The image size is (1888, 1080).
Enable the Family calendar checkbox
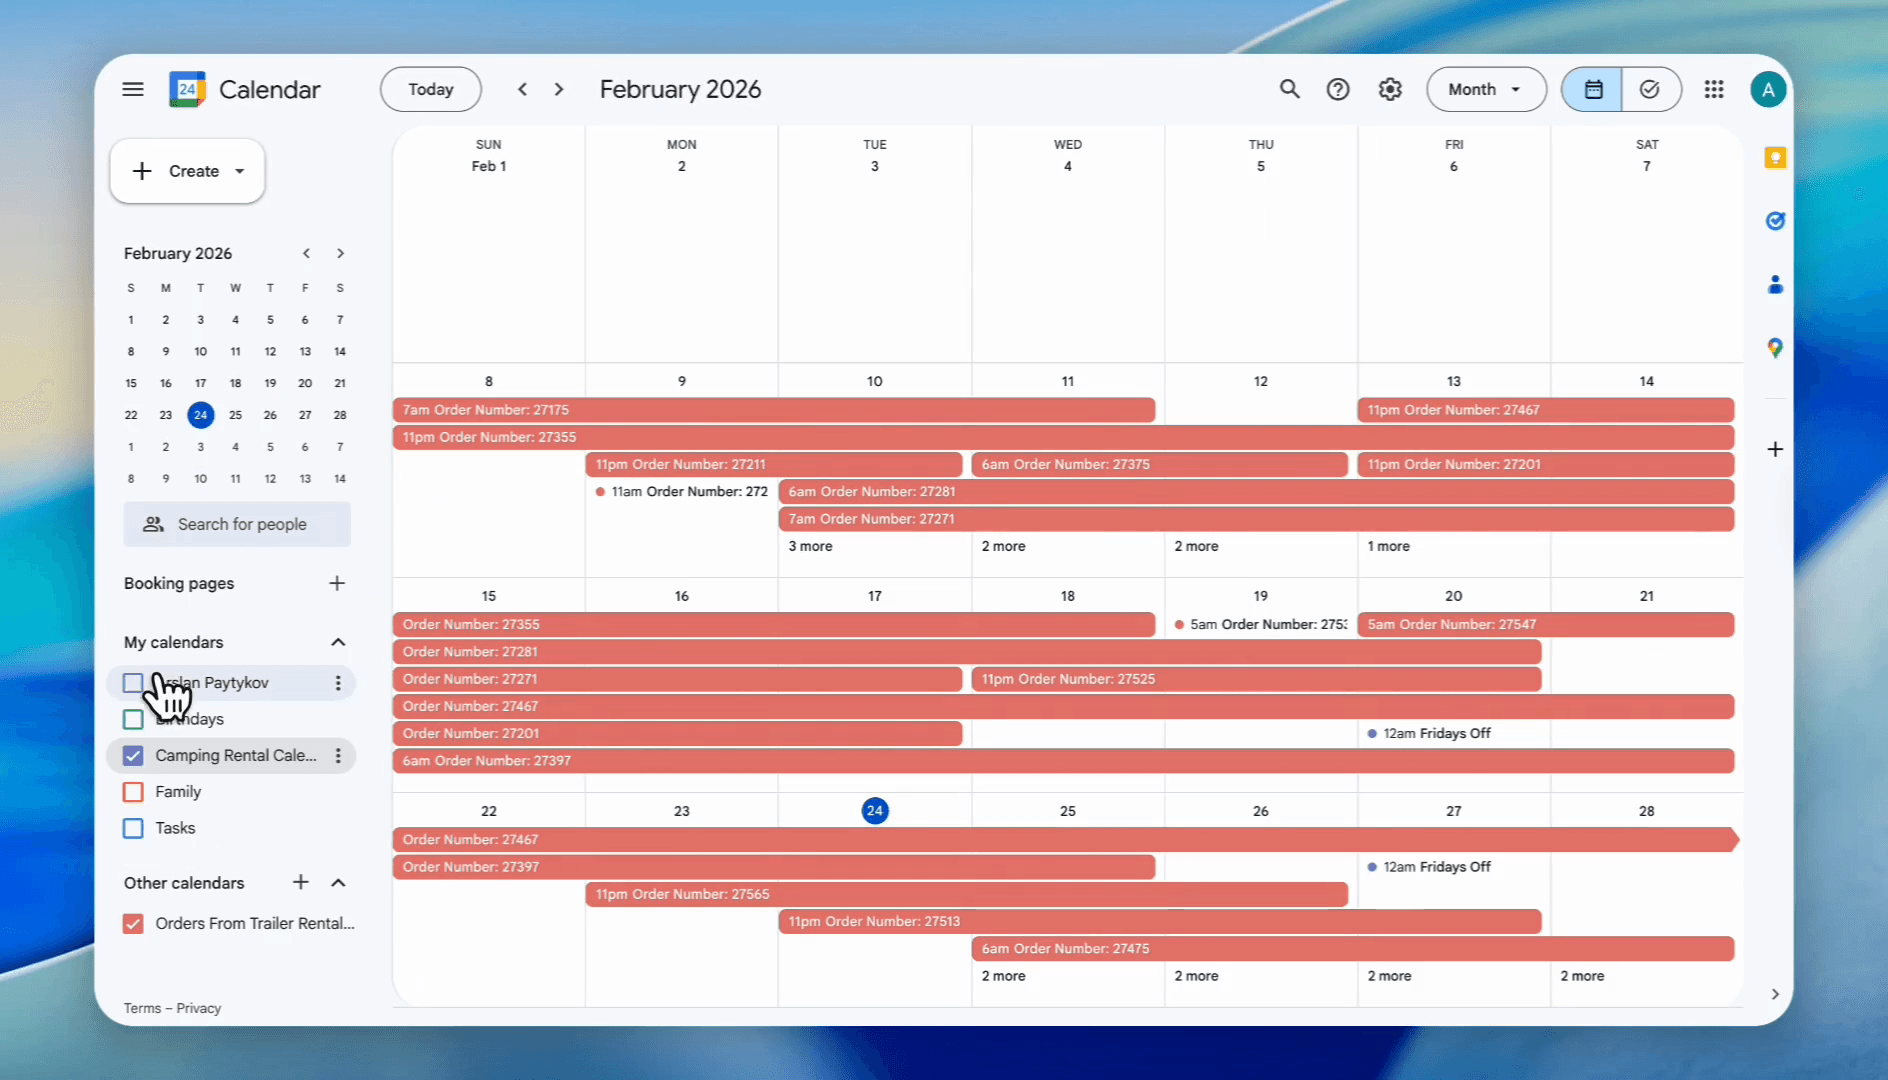(133, 792)
